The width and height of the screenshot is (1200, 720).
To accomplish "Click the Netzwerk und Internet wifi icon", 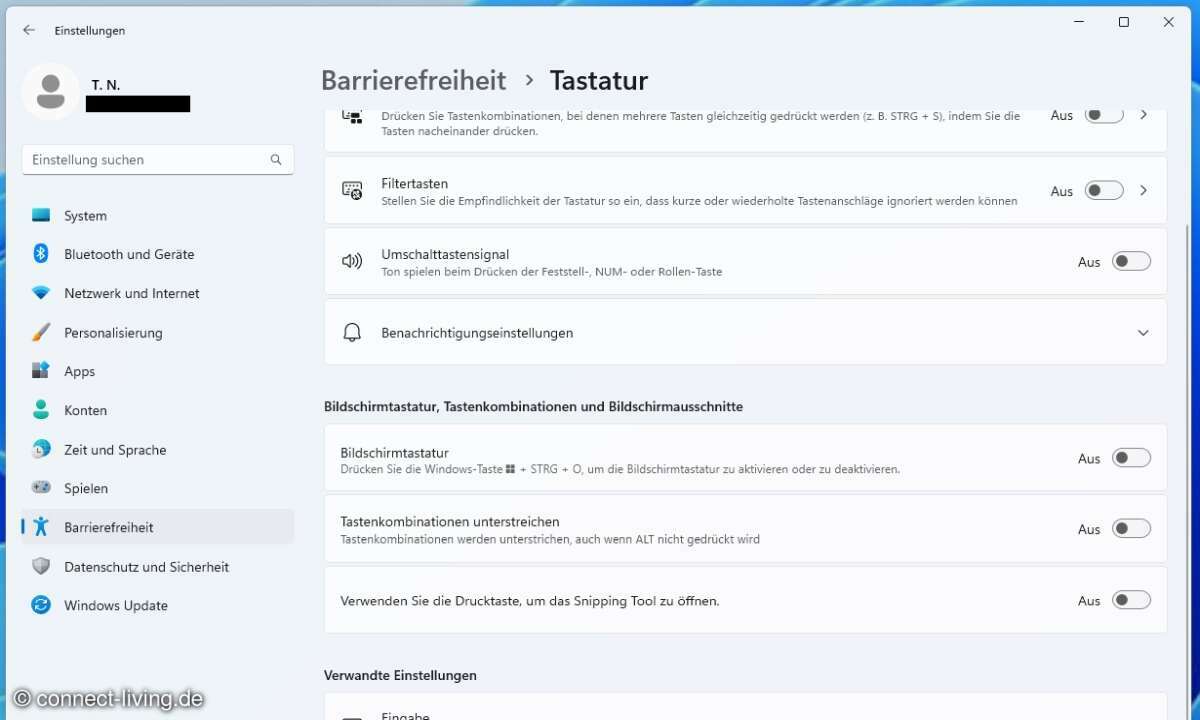I will (41, 293).
